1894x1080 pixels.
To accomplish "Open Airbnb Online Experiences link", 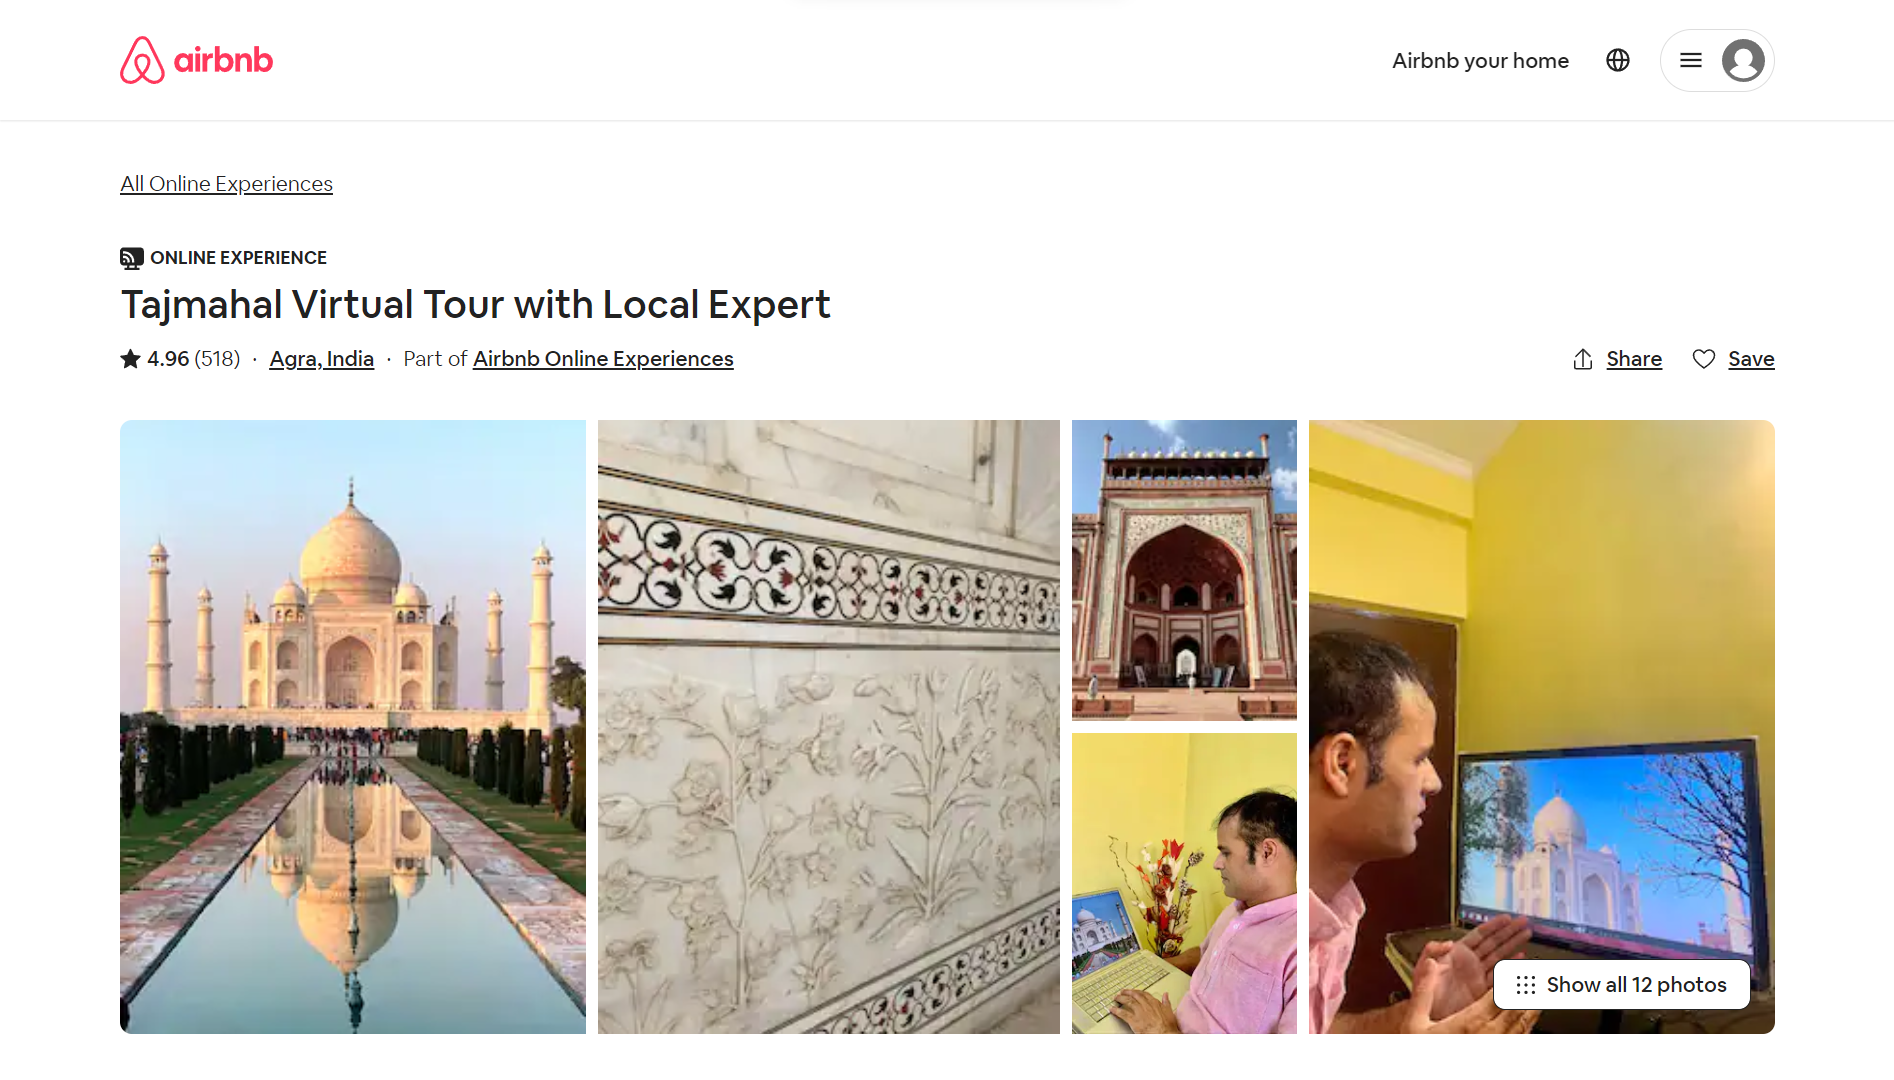I will coord(603,359).
